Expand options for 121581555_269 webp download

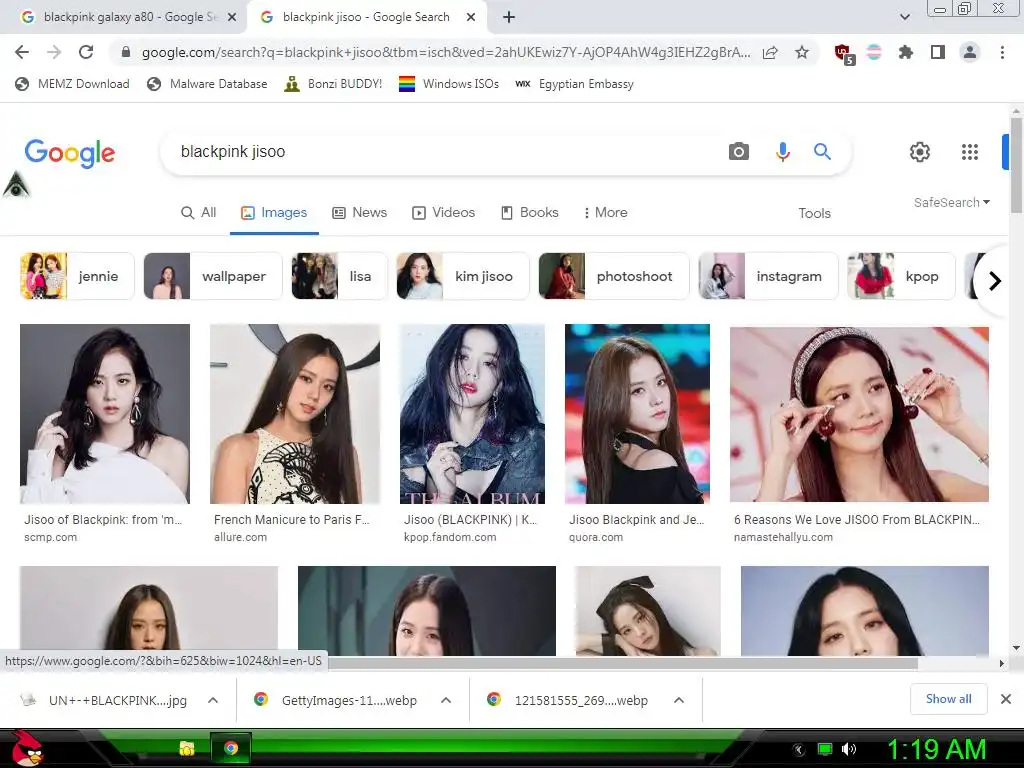pyautogui.click(x=679, y=700)
